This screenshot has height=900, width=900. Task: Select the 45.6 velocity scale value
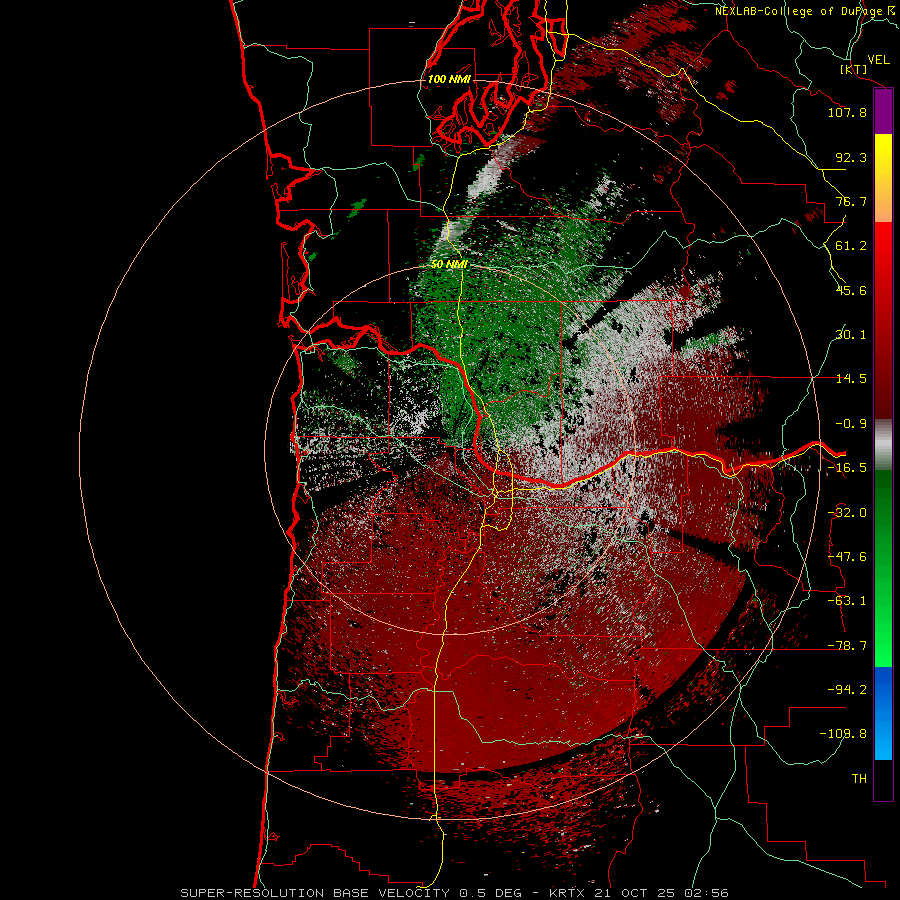pyautogui.click(x=851, y=290)
